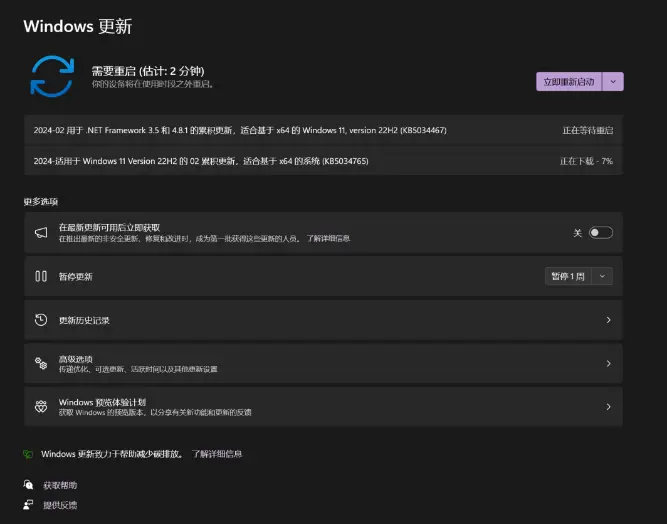Screen dimensions: 667x524
Task: Click the 正在下载 - 7% status text
Action: 586,161
